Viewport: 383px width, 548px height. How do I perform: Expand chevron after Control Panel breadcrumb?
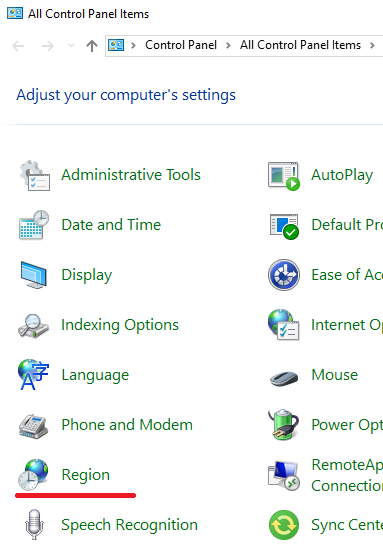click(x=228, y=45)
